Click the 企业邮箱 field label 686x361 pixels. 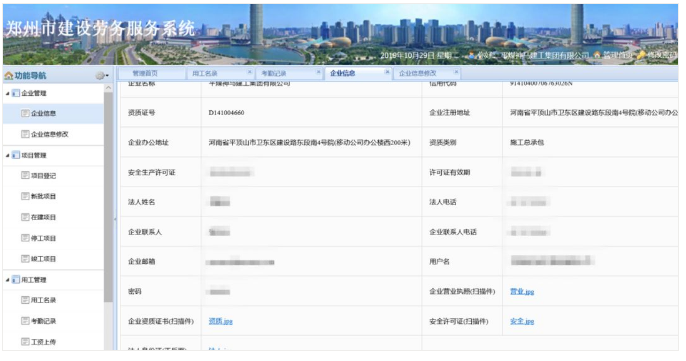click(x=141, y=262)
